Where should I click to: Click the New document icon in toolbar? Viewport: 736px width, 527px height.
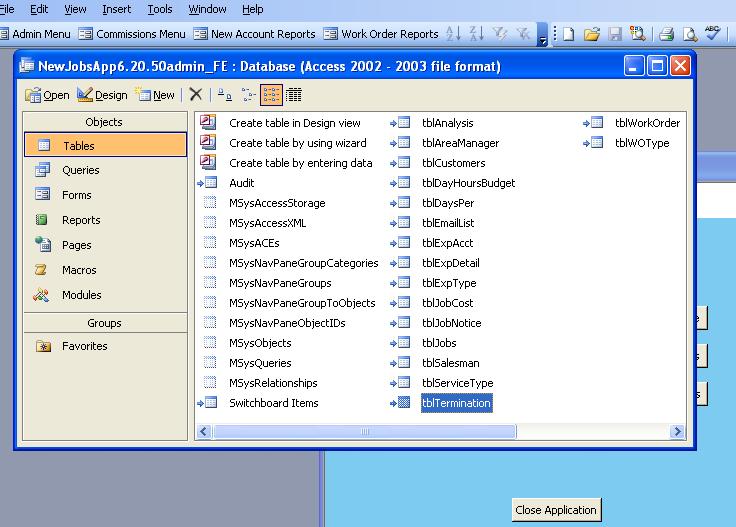coord(568,34)
